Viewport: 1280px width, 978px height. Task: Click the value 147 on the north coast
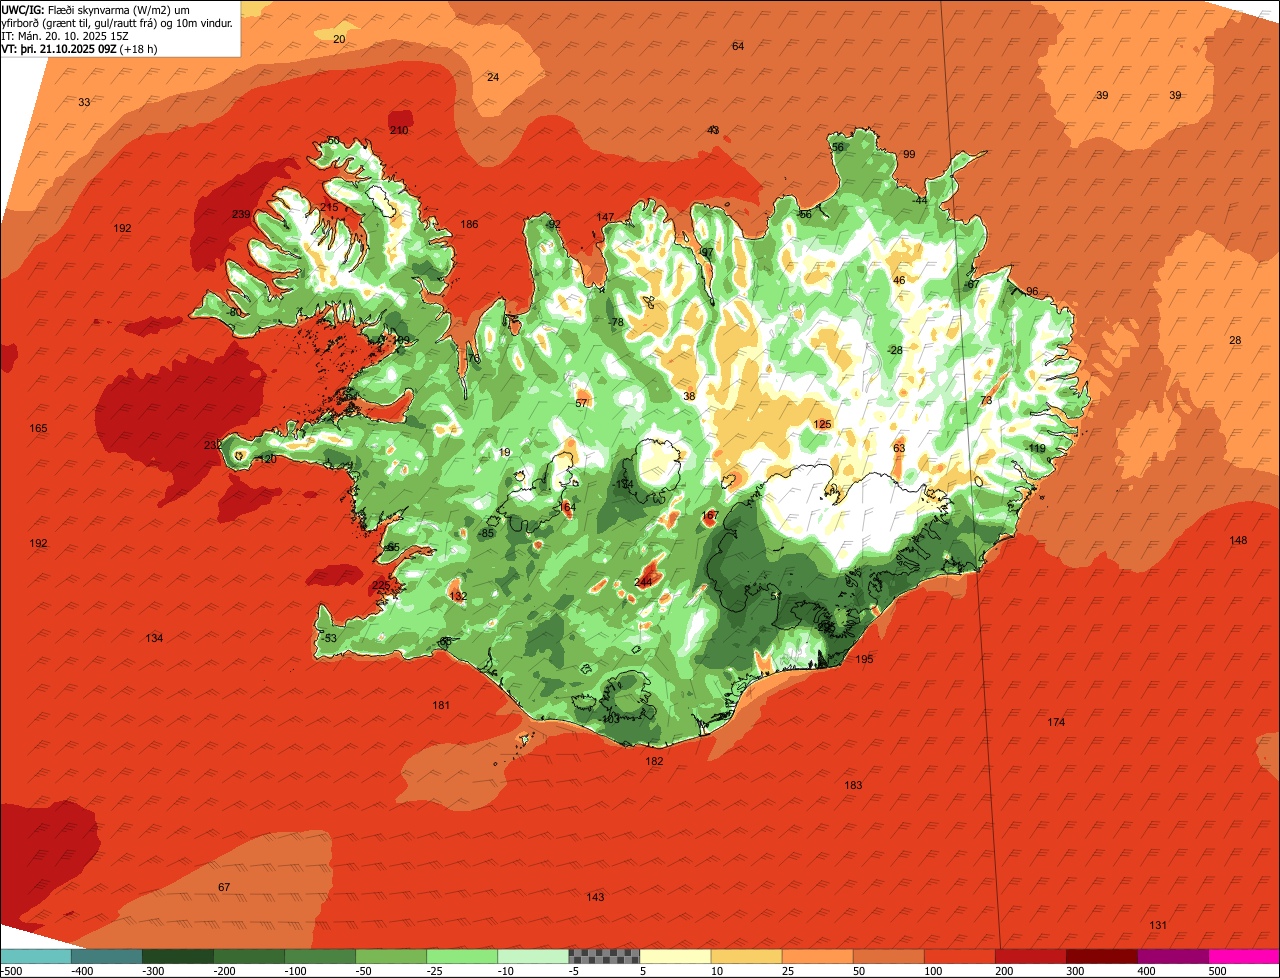tap(605, 217)
